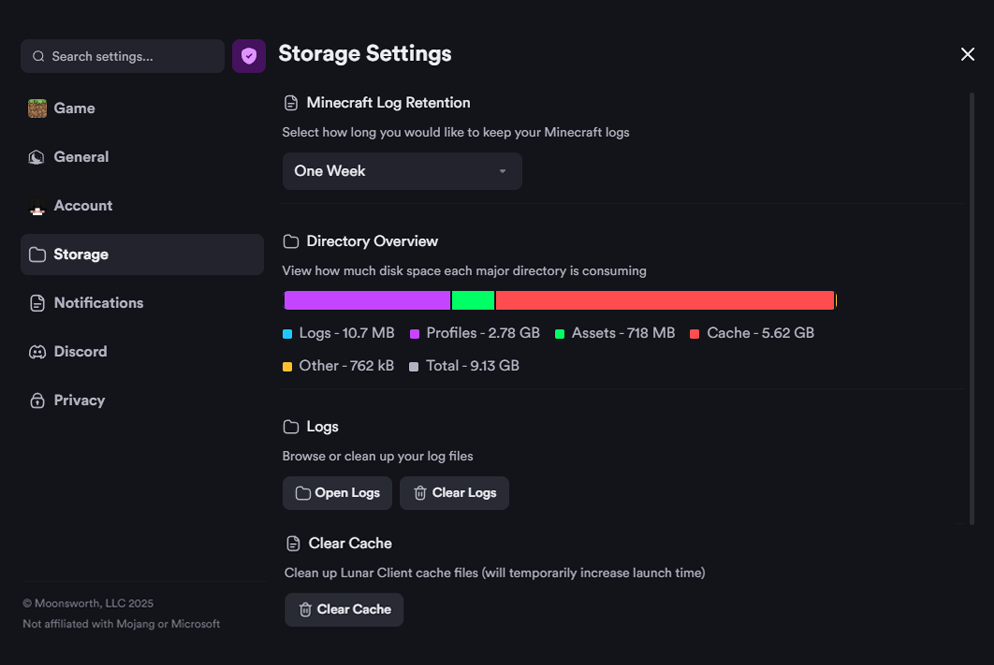
Task: Click the trash icon inside Clear Cache
Action: coord(305,610)
